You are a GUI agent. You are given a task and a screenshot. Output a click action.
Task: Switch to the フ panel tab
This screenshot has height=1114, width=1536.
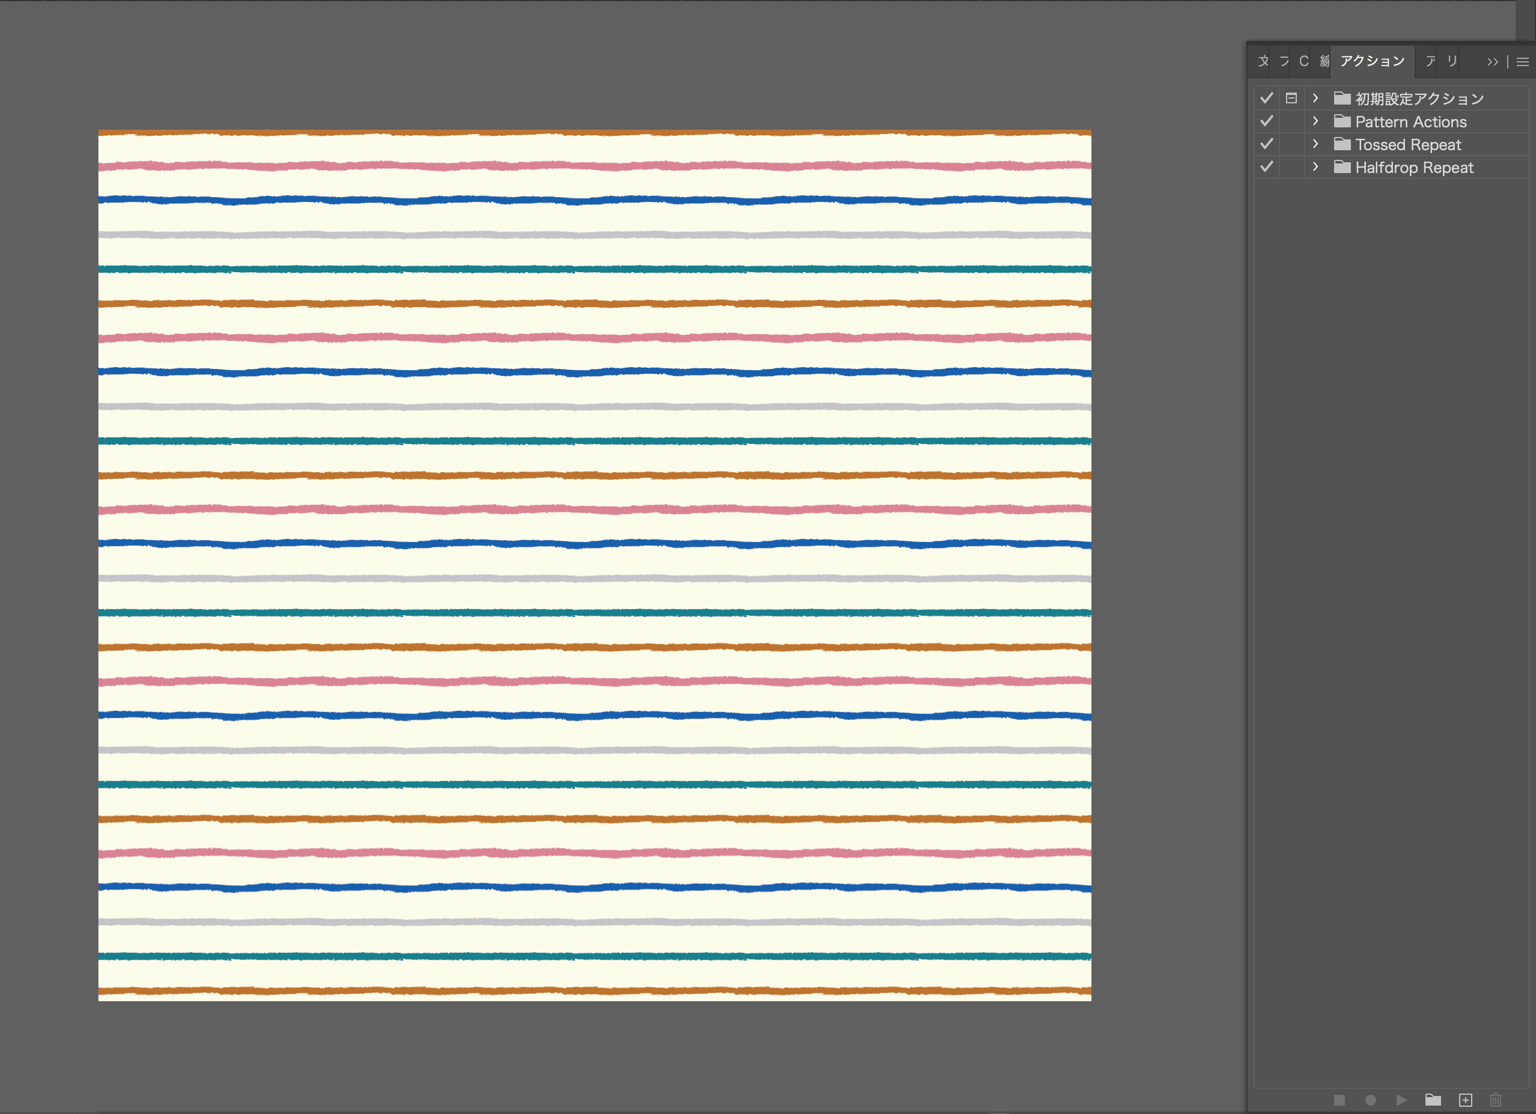point(1284,62)
